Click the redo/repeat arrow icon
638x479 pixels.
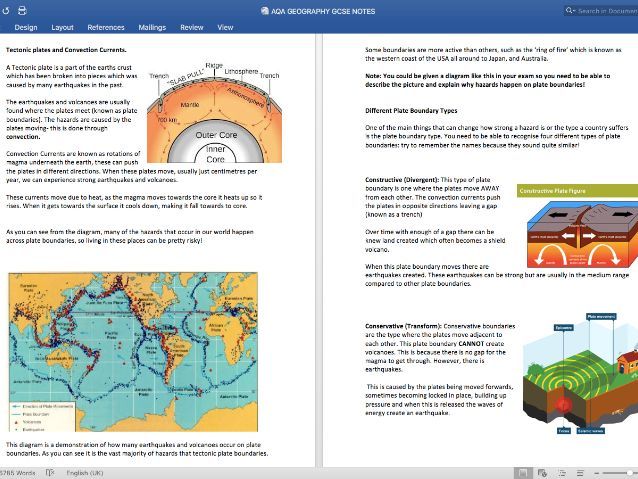pyautogui.click(x=6, y=11)
